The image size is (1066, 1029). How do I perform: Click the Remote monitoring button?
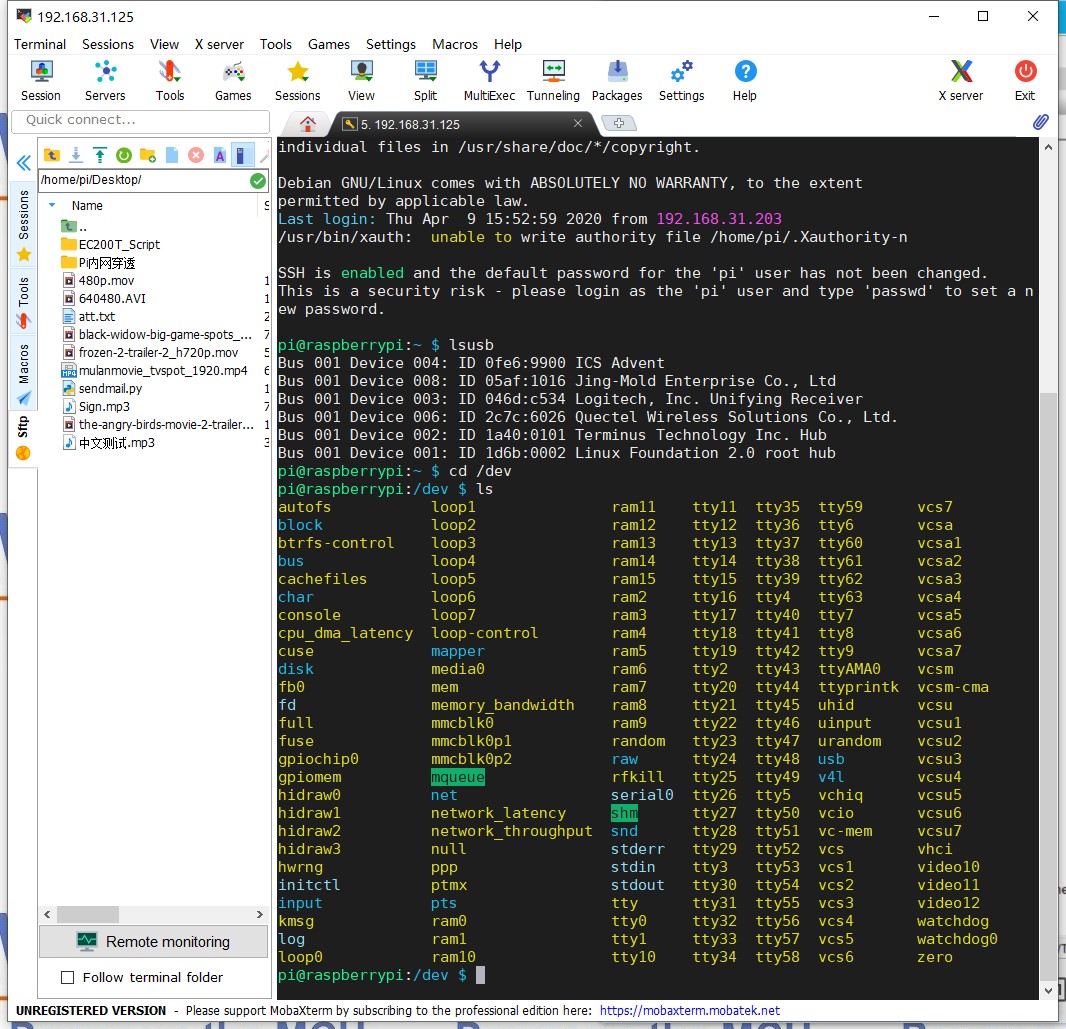[154, 941]
